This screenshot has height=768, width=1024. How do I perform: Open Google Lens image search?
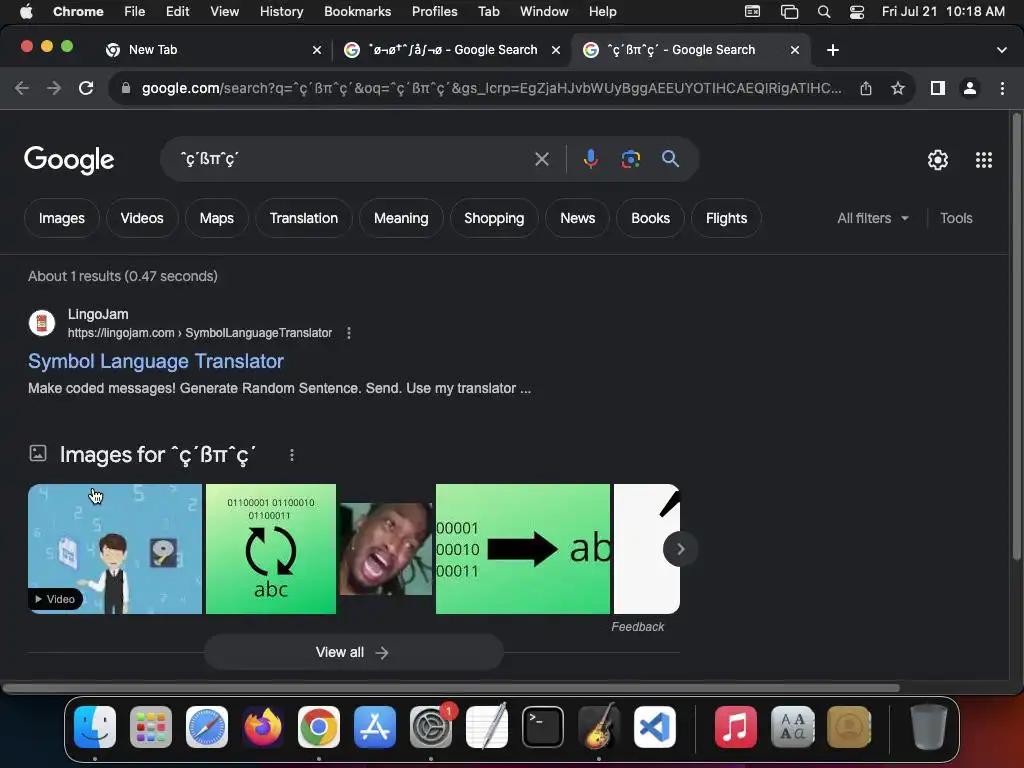tap(630, 159)
